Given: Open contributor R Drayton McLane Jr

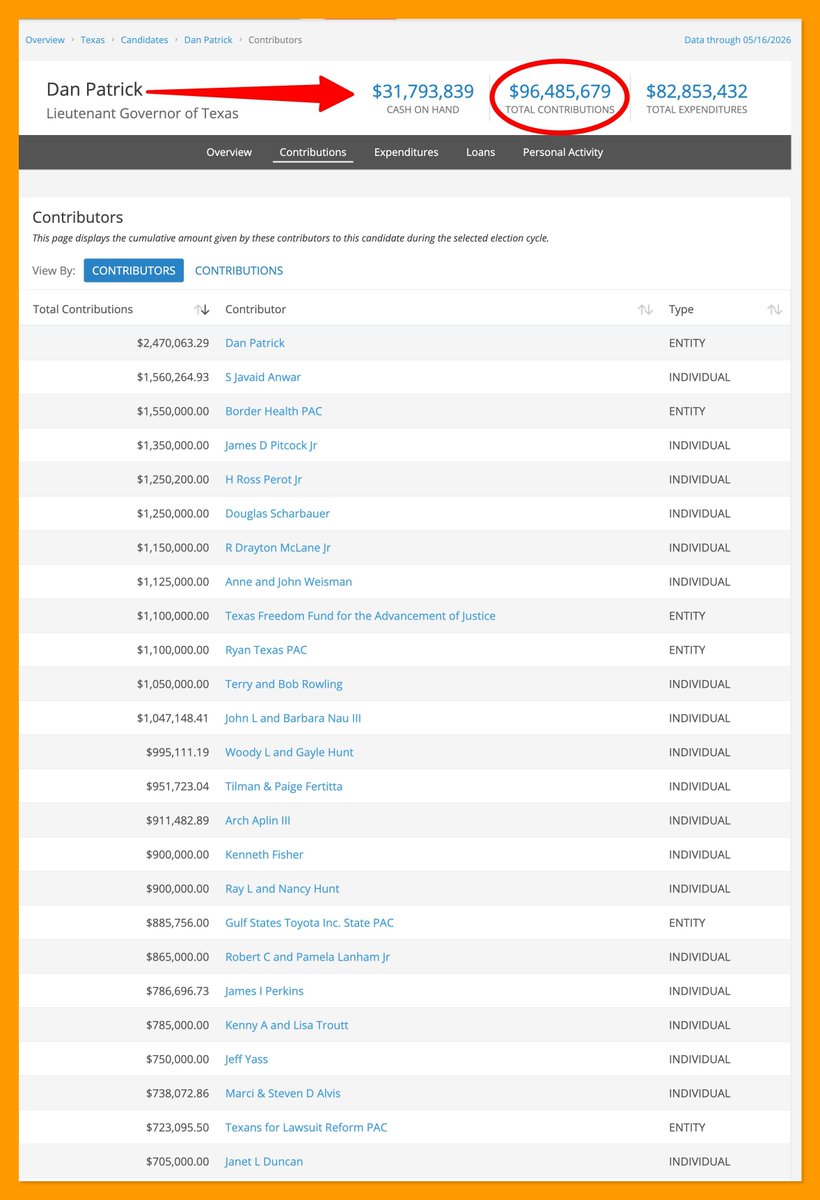Looking at the screenshot, I should 278,547.
